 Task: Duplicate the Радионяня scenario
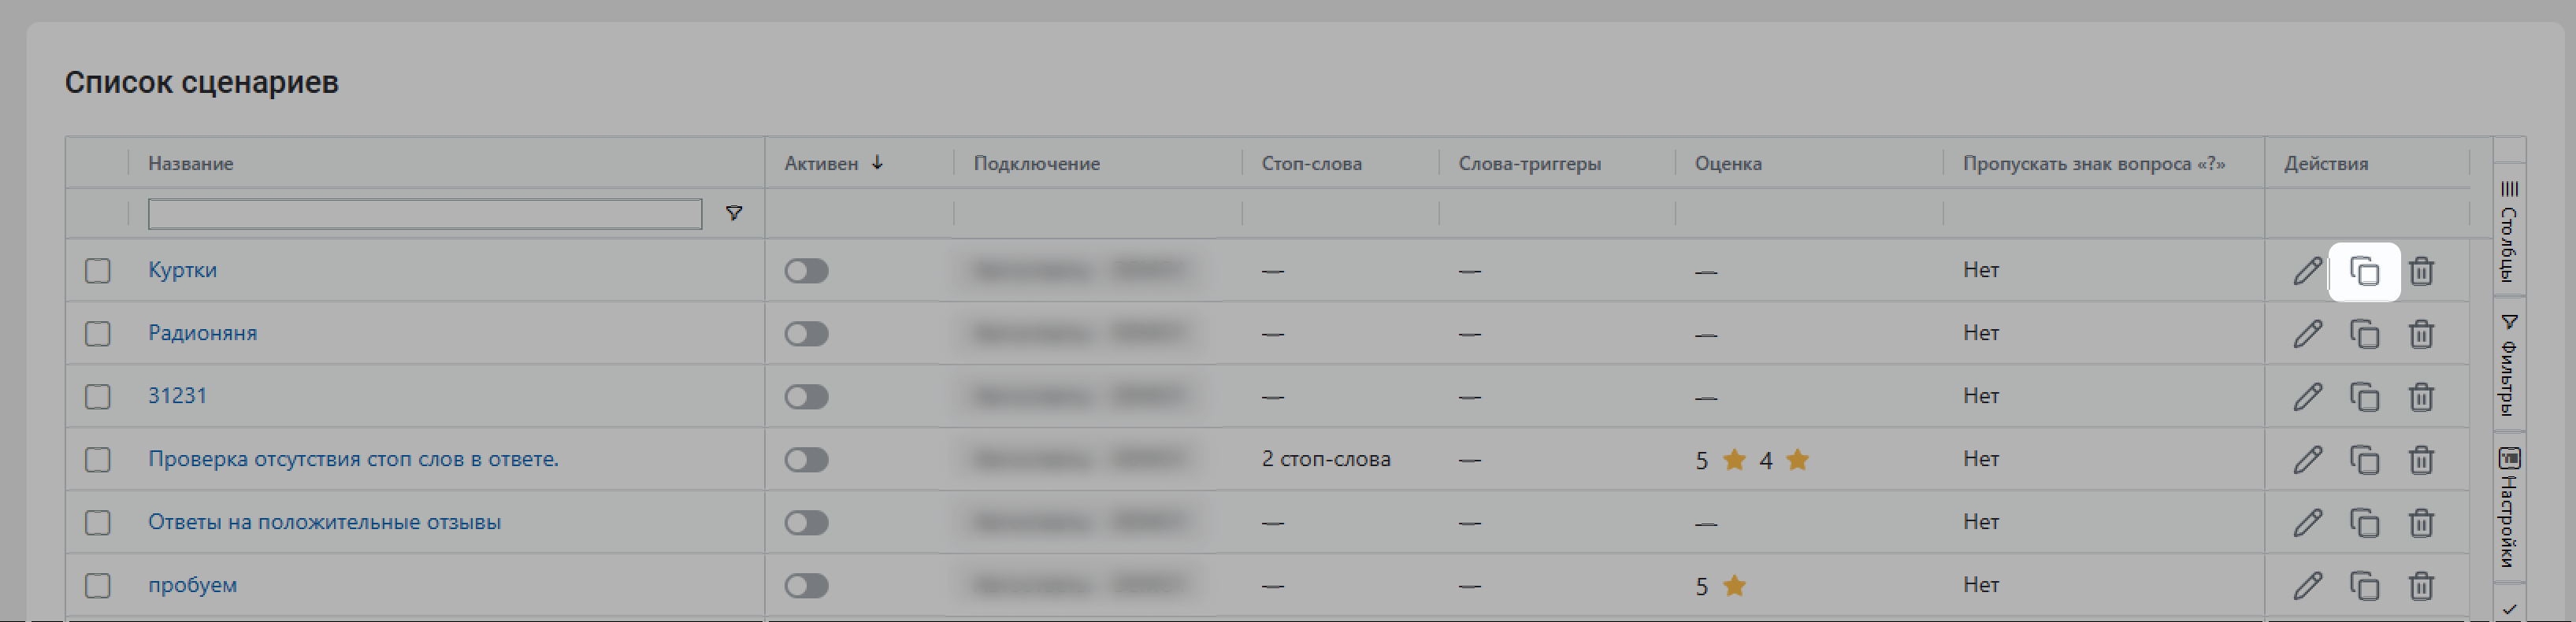pos(2364,334)
